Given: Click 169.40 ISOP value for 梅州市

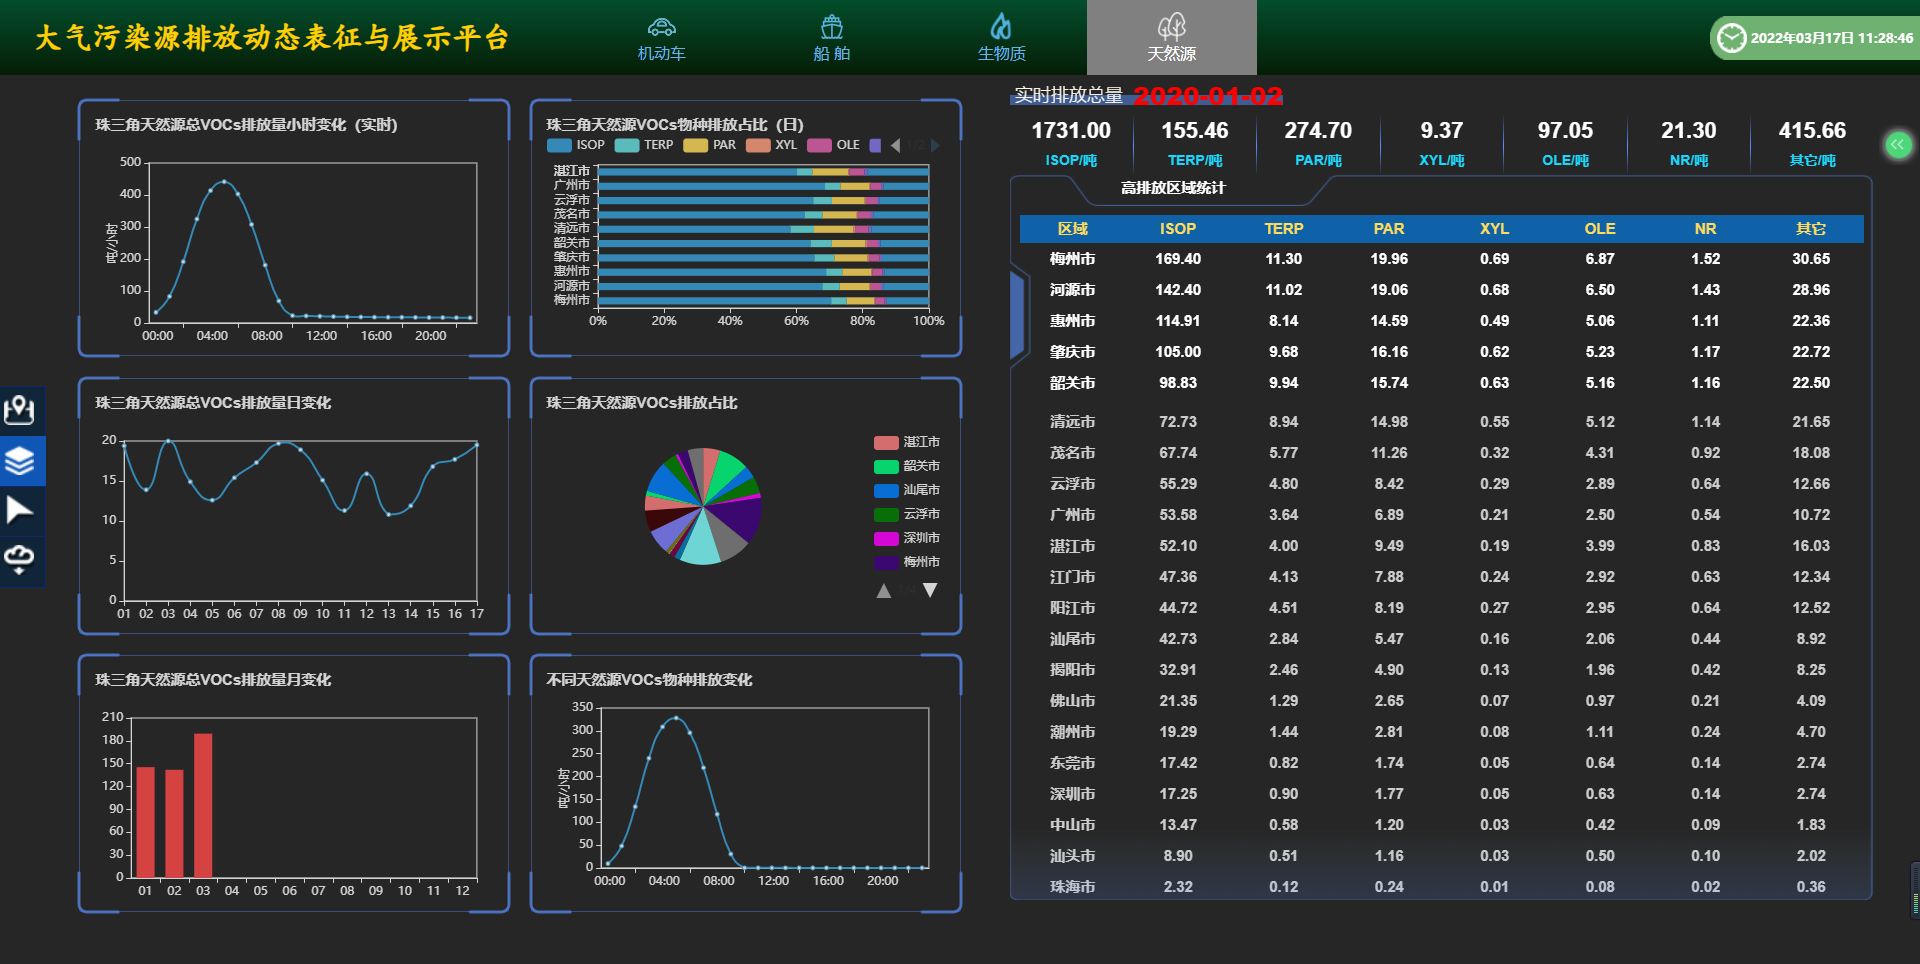Looking at the screenshot, I should (1178, 259).
